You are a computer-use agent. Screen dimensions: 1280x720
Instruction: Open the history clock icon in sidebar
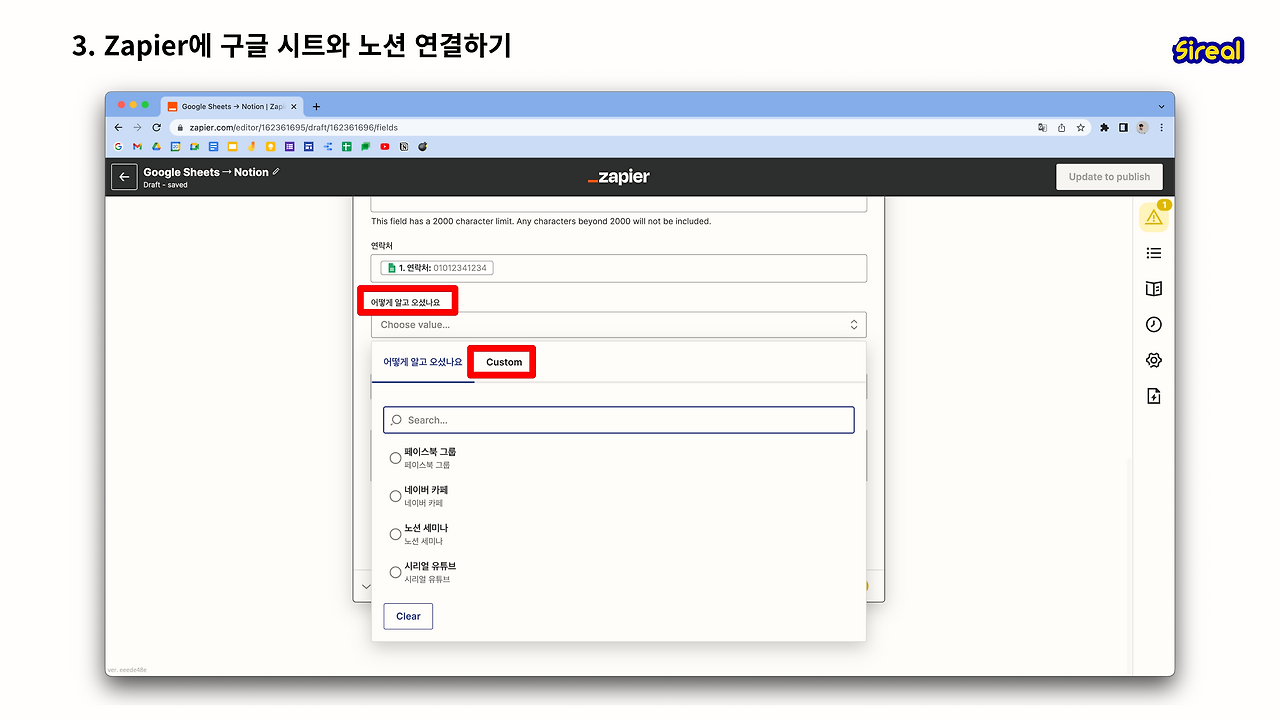pyautogui.click(x=1154, y=325)
